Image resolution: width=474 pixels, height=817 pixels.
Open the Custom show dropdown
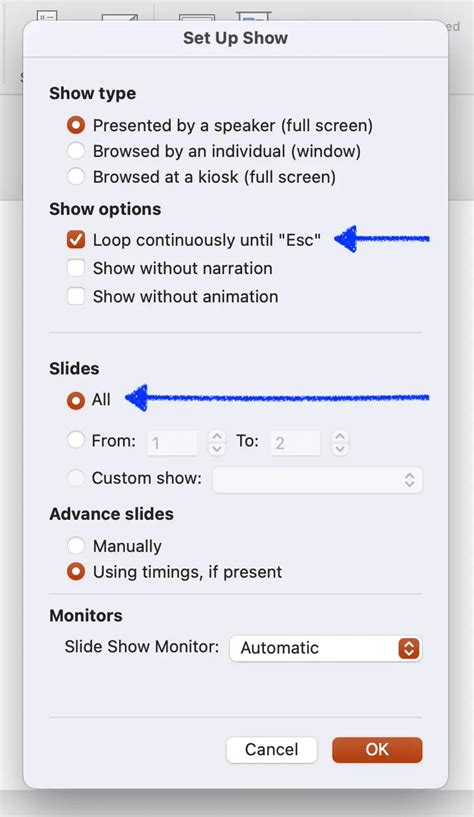pyautogui.click(x=318, y=479)
